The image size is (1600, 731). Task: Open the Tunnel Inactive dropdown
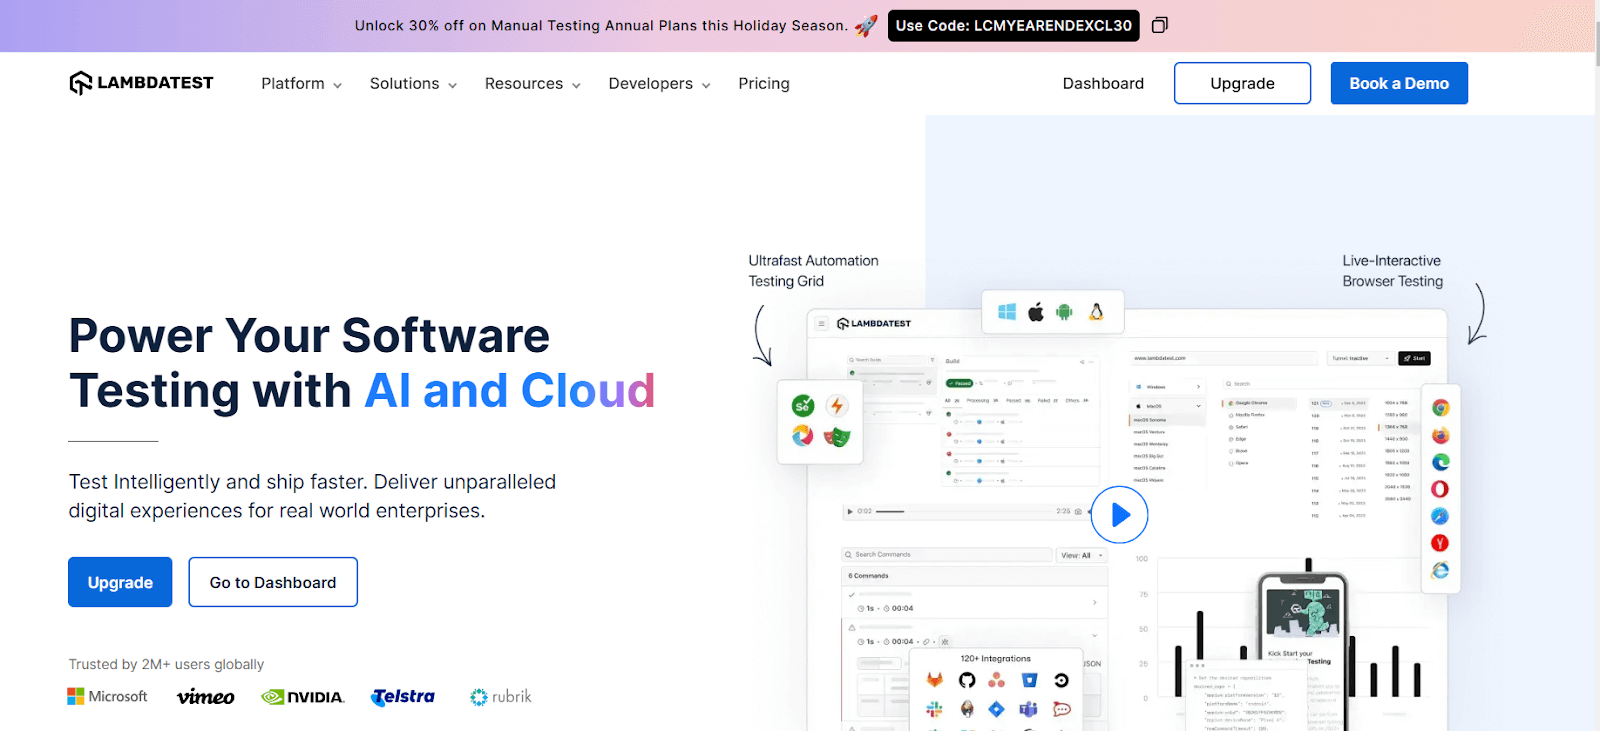(x=1360, y=358)
